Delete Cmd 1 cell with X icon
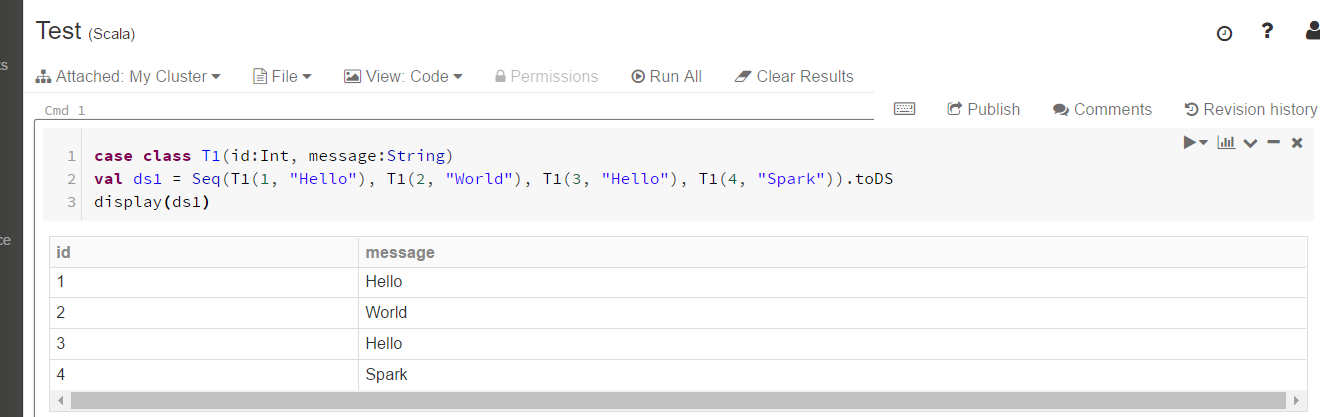Screen dimensions: 1320x417 click(1297, 143)
